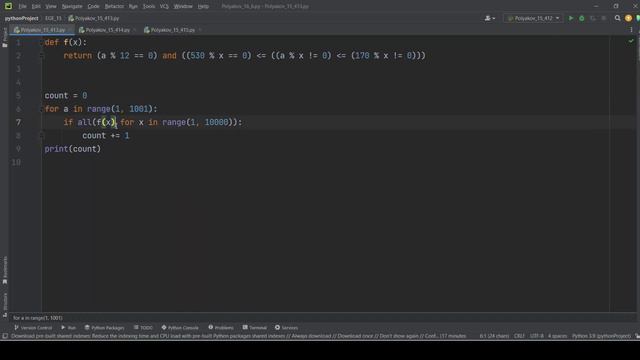640x360 pixels.
Task: Click the EGE_15 folder breadcrumb
Action: point(53,18)
